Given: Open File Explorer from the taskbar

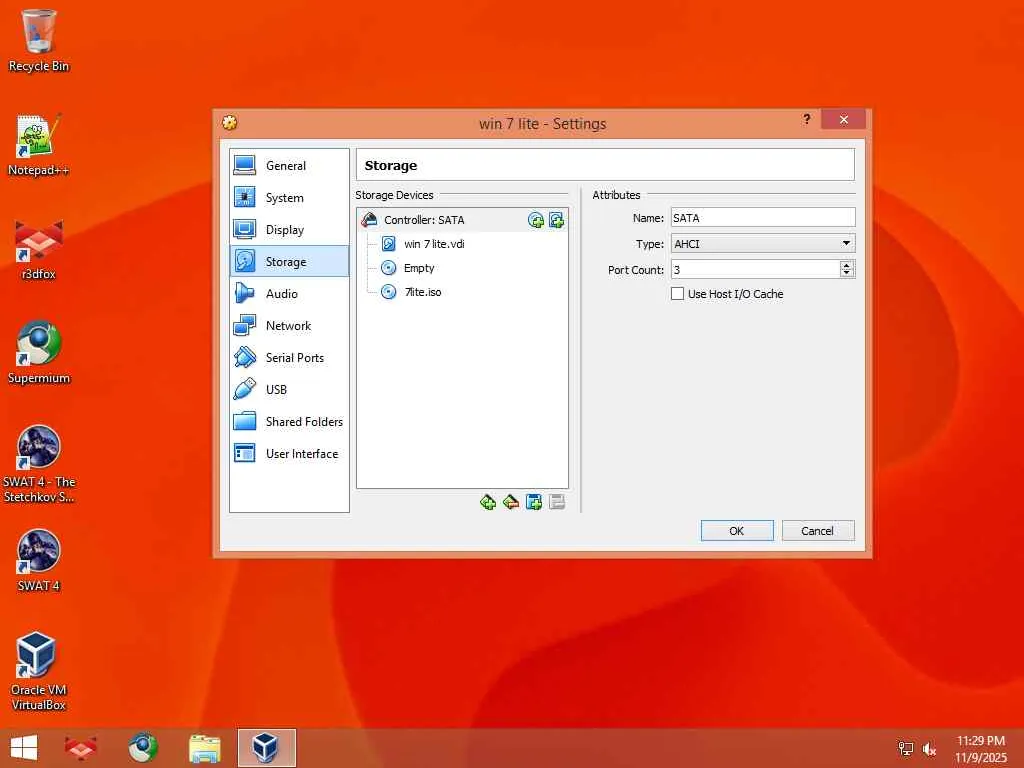Looking at the screenshot, I should tap(204, 748).
